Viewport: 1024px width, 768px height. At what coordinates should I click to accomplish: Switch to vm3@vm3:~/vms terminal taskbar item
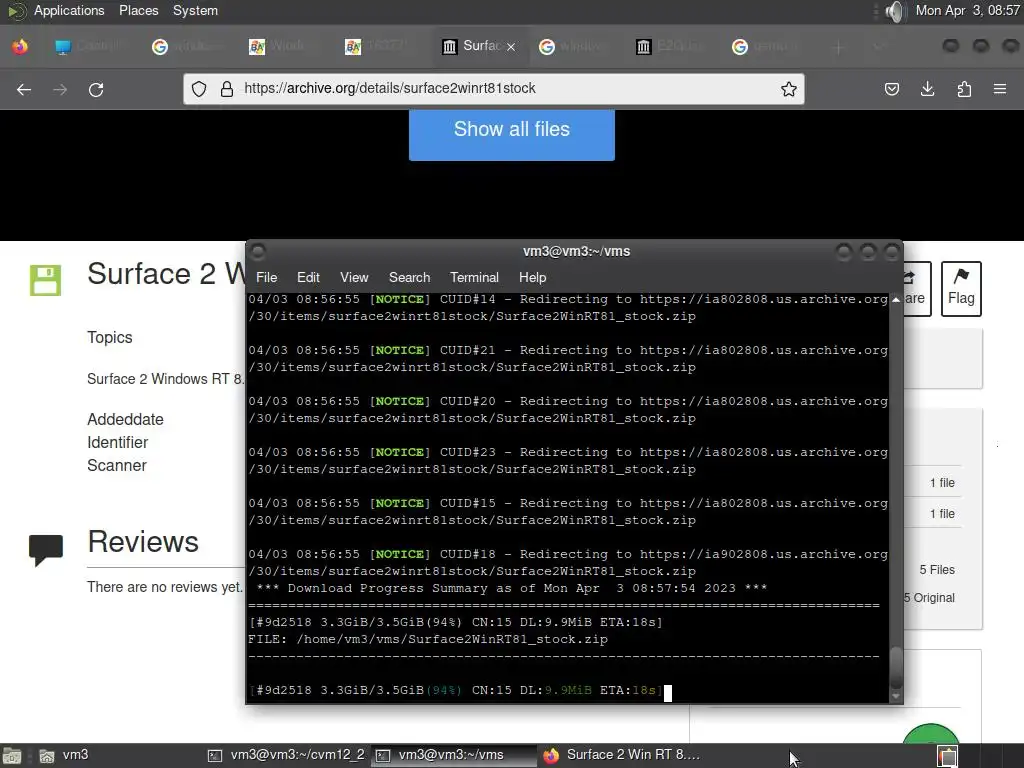[452, 755]
